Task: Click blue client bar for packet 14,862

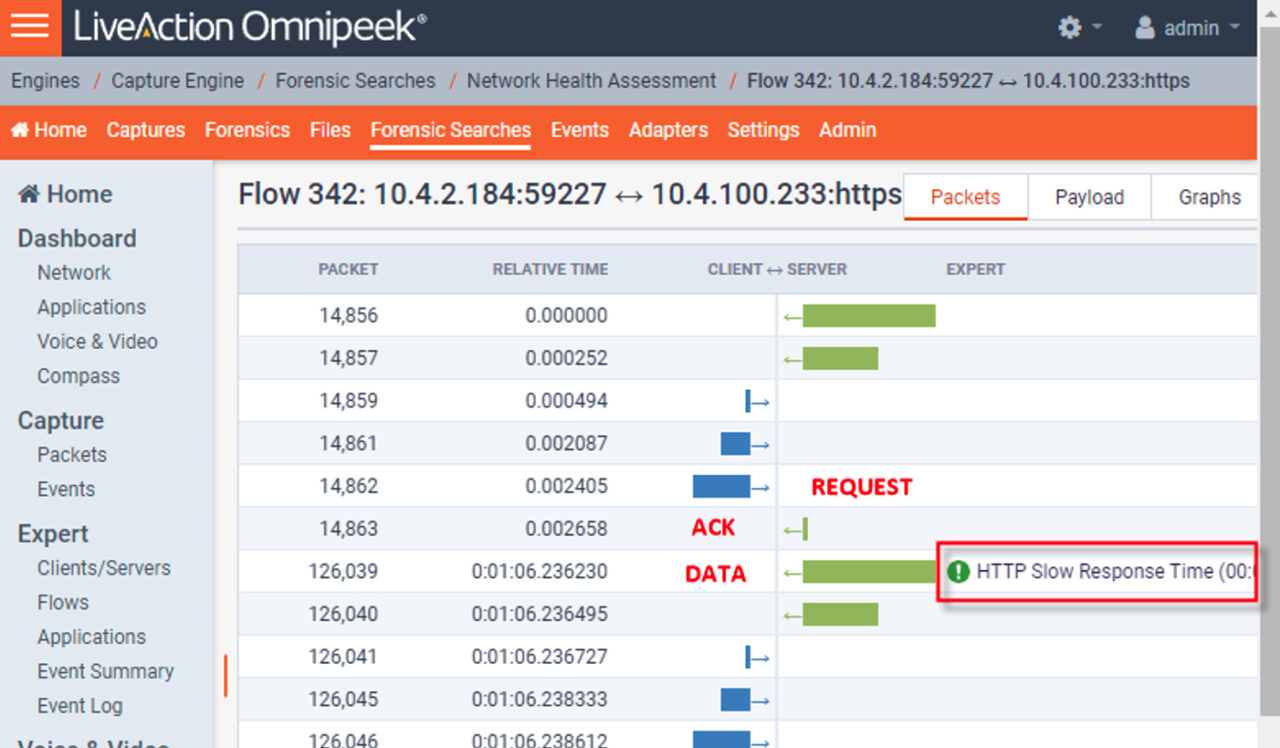Action: pos(721,487)
